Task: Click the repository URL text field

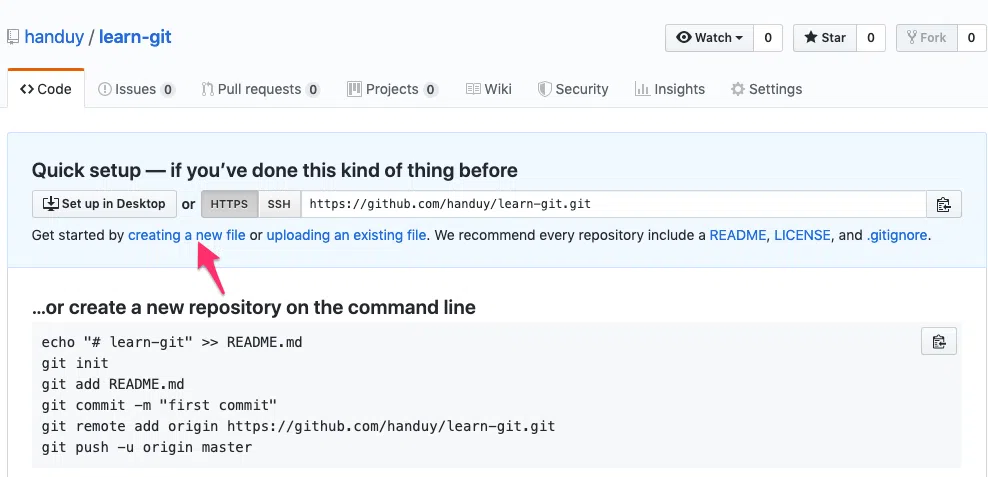Action: [x=613, y=204]
